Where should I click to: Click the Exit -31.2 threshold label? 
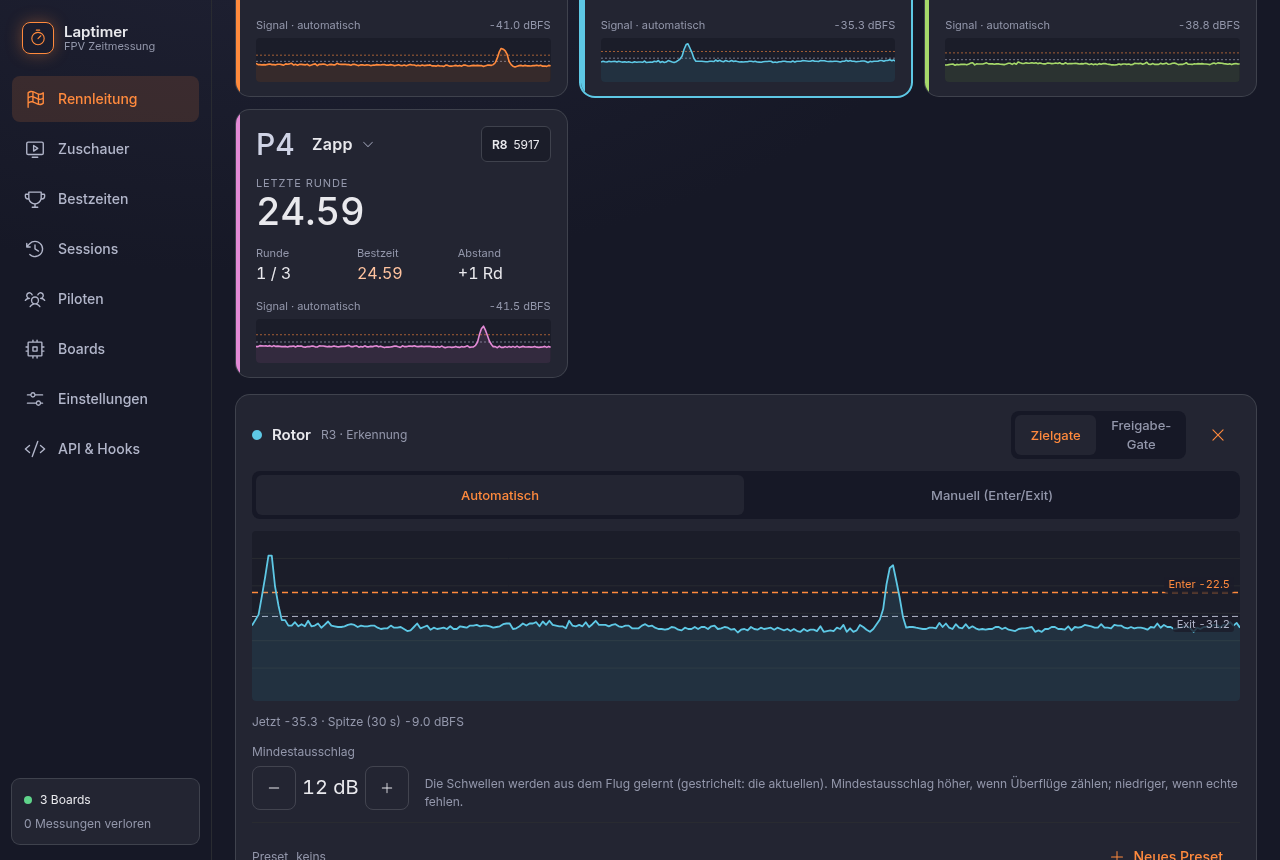(x=1203, y=624)
